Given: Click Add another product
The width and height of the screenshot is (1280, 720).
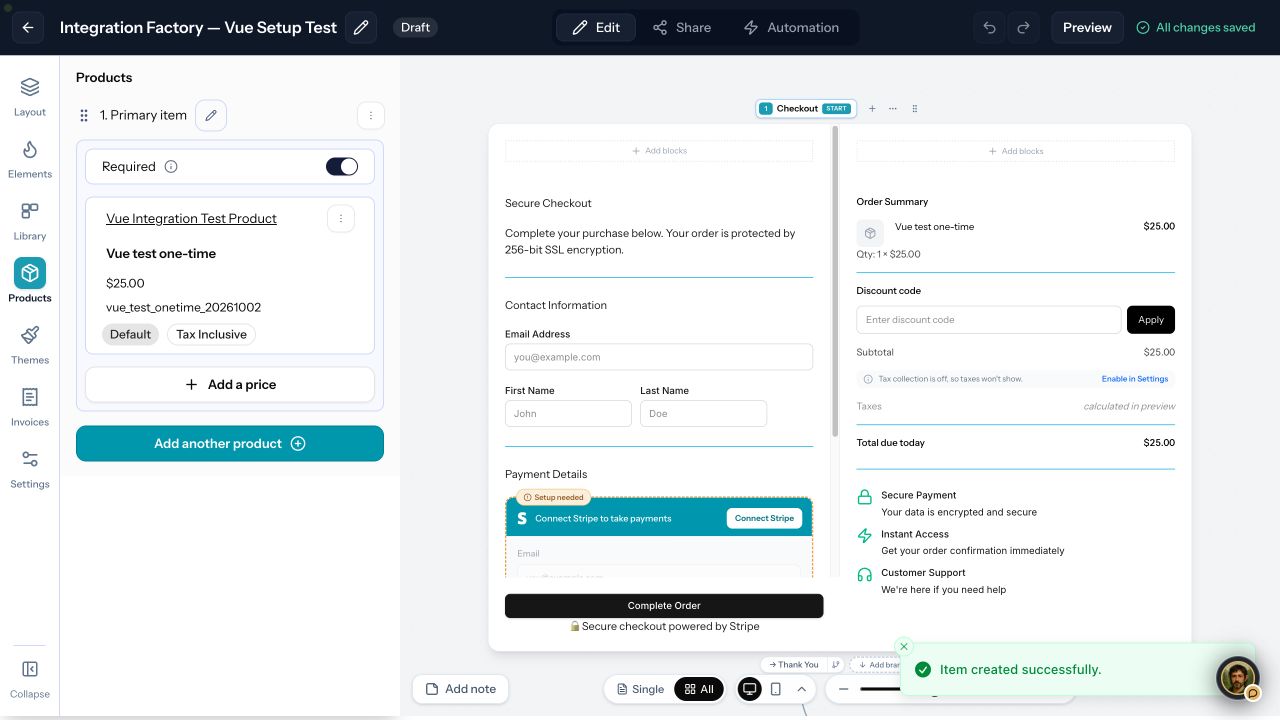Looking at the screenshot, I should tap(230, 444).
